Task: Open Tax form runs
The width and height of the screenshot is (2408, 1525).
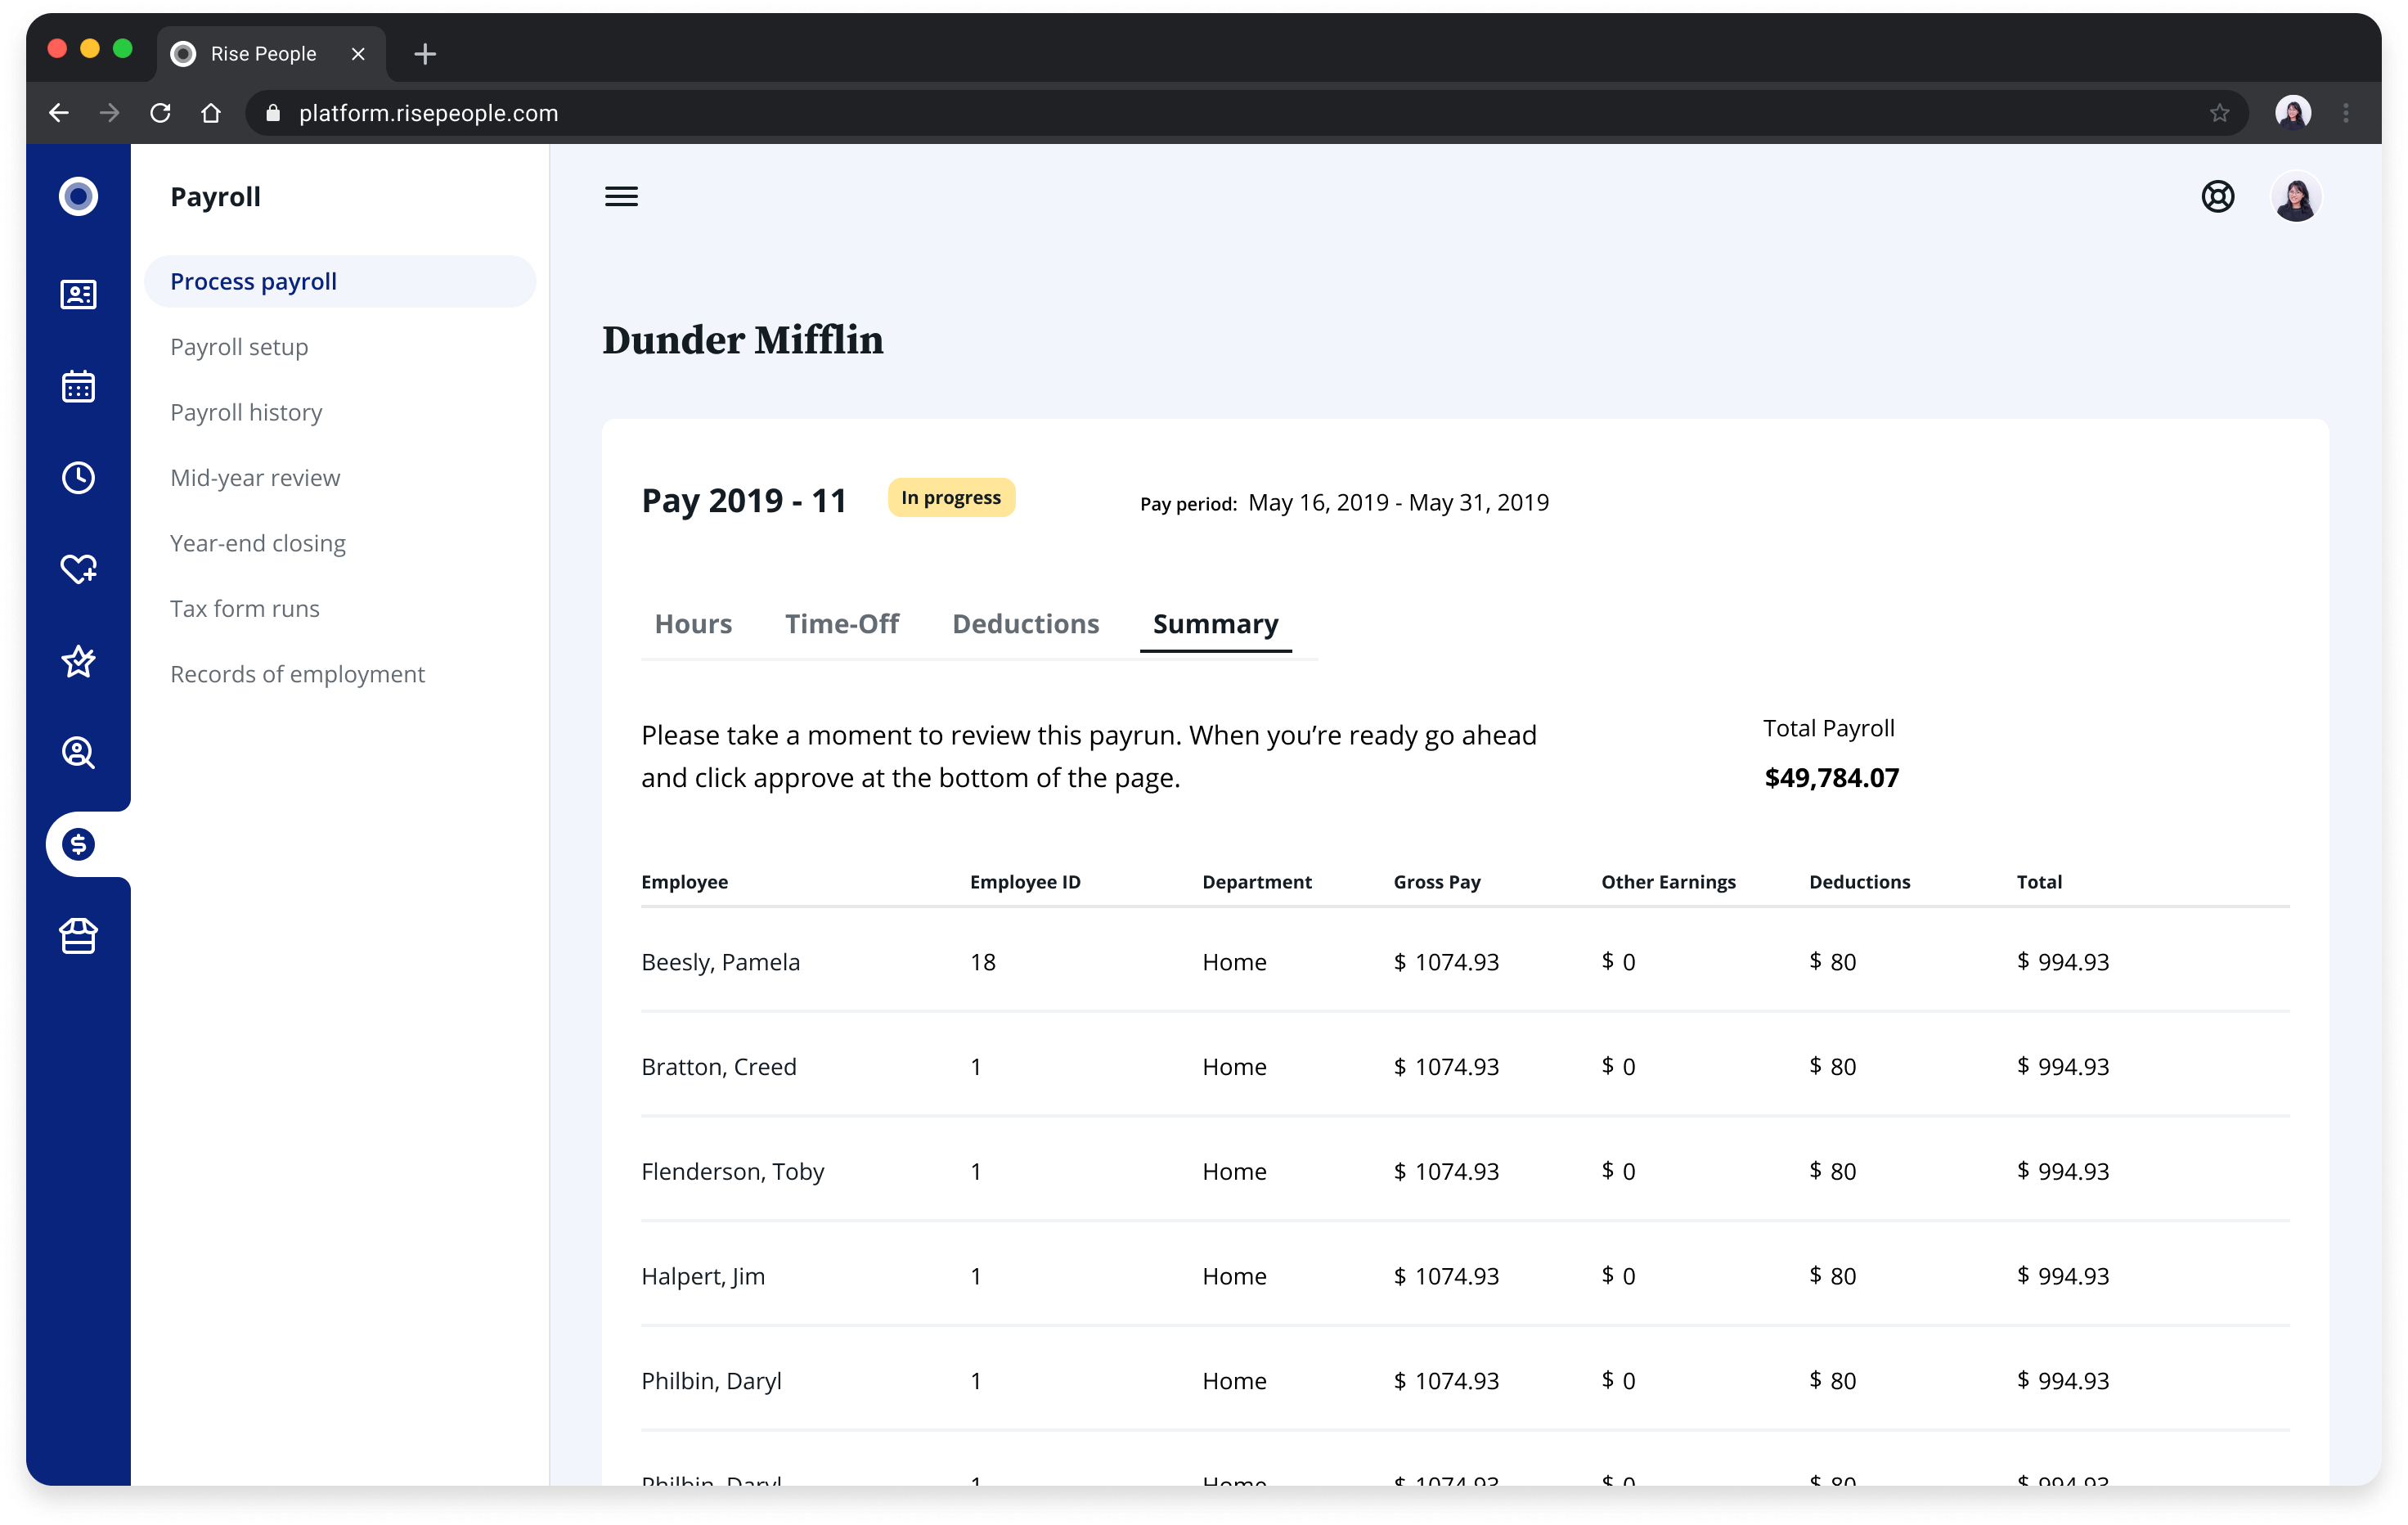Action: coord(245,608)
